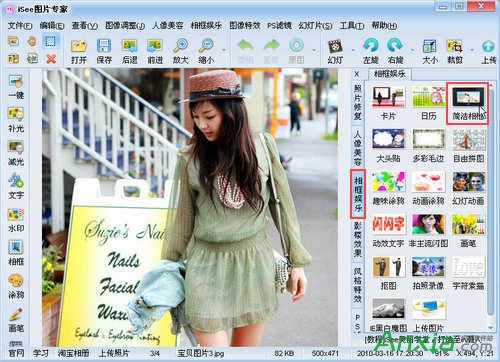Choose the 多彩毛边 colorful edge option
The height and width of the screenshot is (362, 500).
click(x=428, y=145)
